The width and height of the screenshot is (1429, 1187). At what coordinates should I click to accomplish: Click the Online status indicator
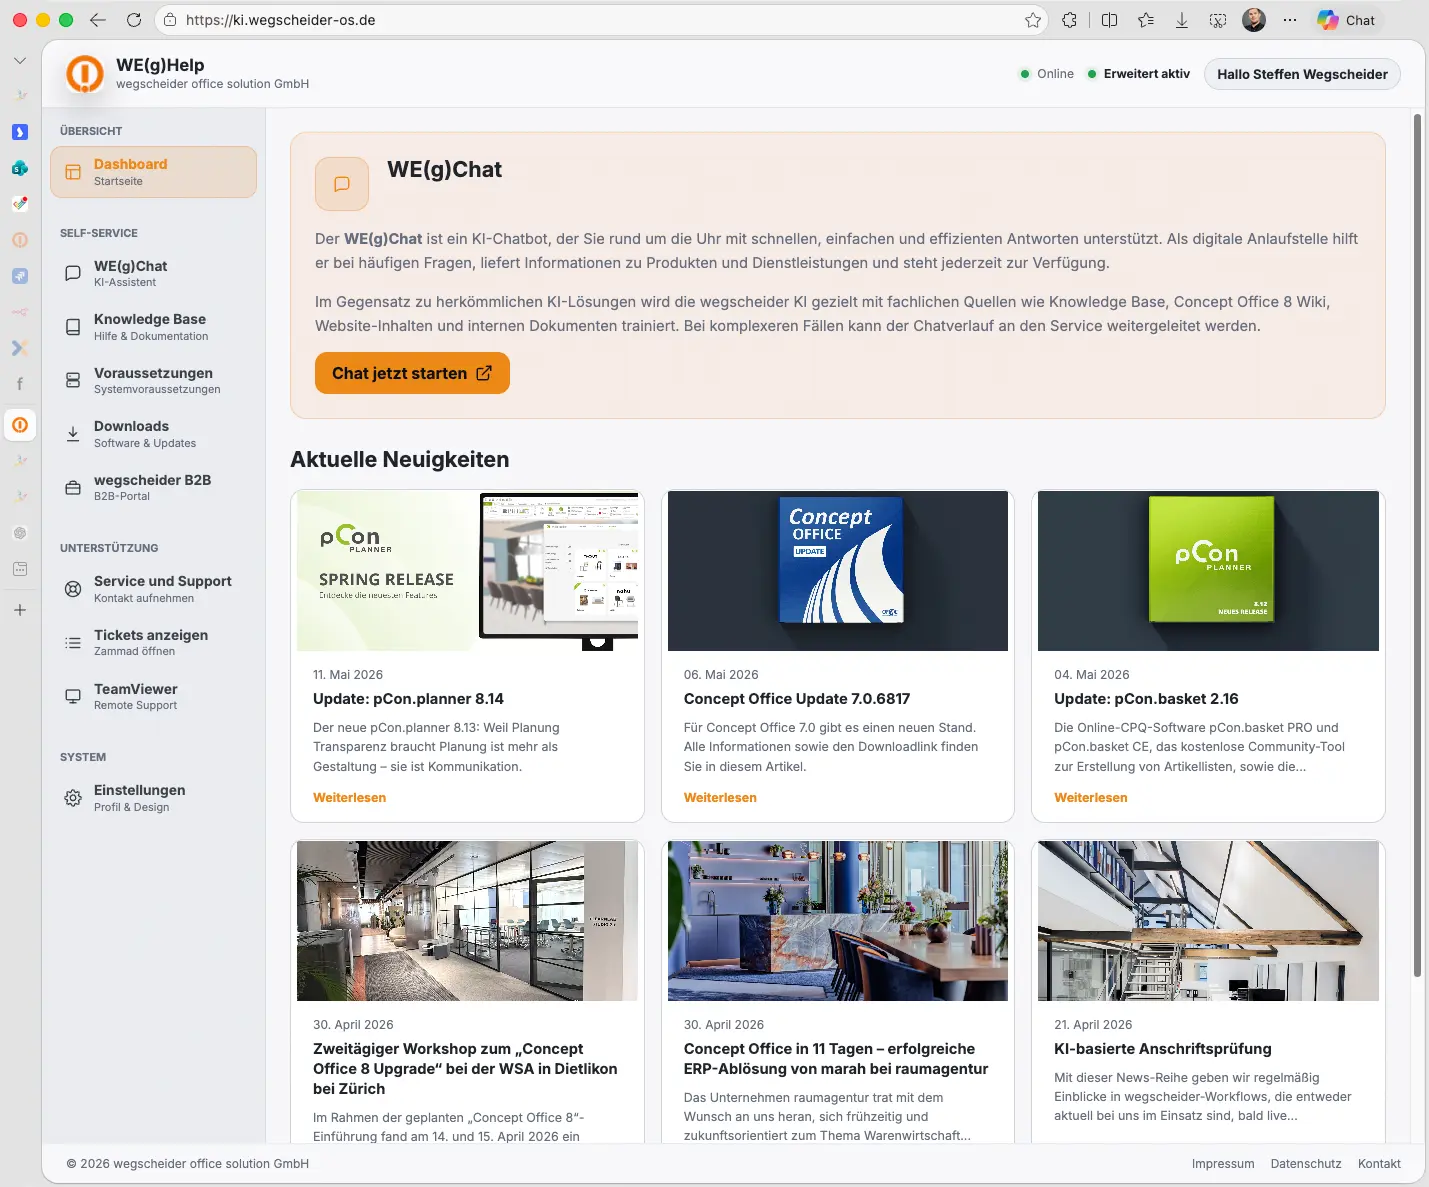click(1046, 74)
